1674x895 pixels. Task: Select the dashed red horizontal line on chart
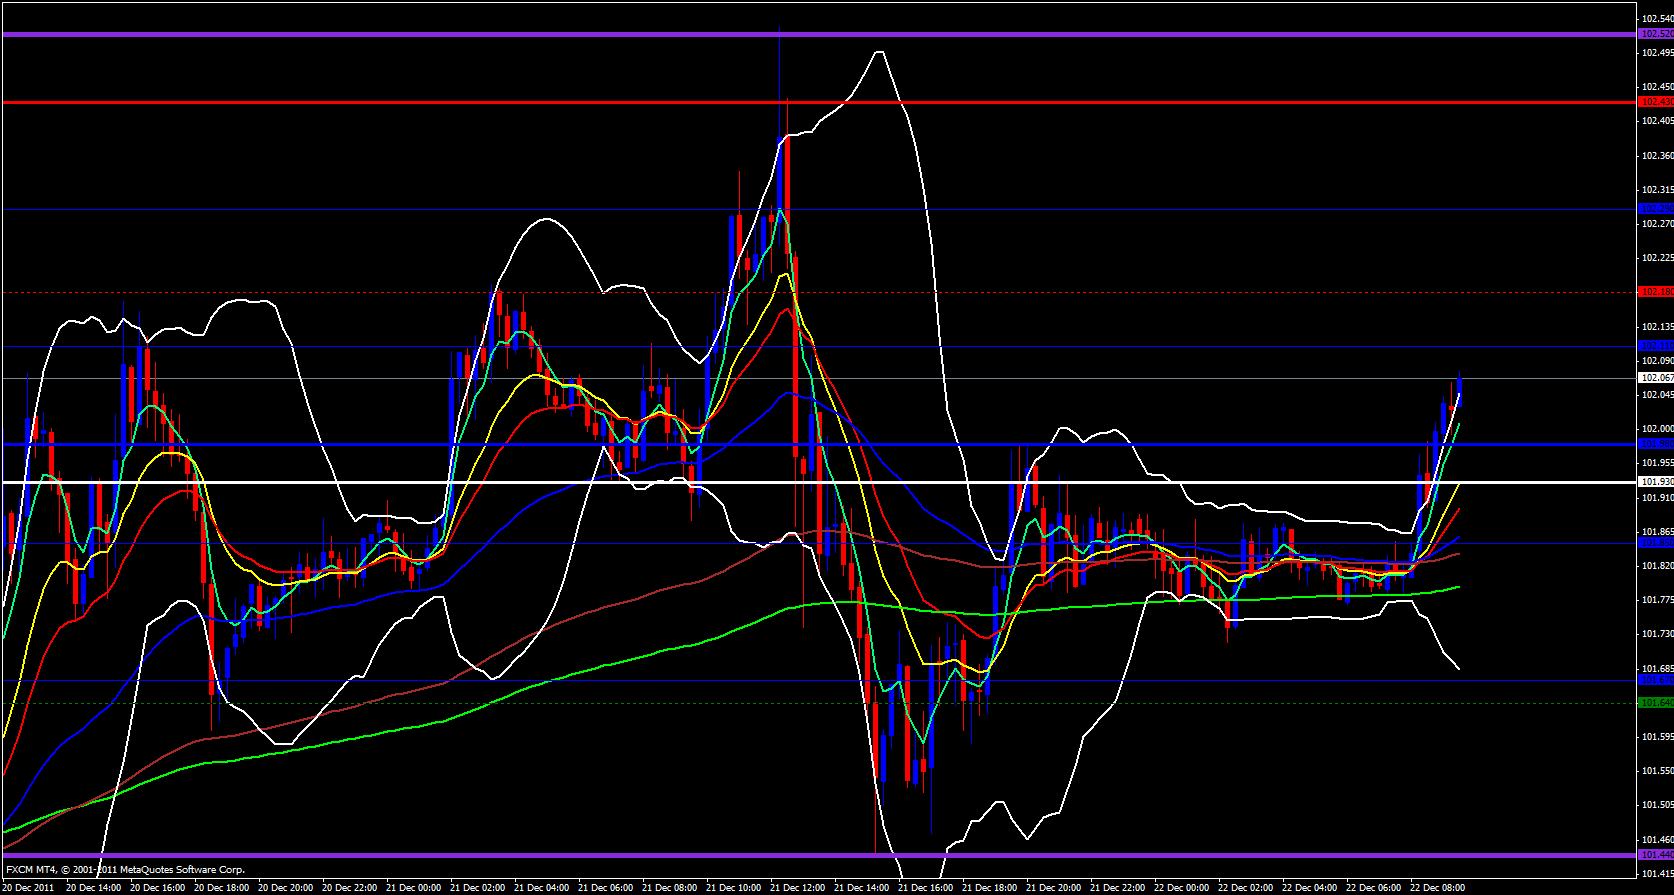[818, 292]
